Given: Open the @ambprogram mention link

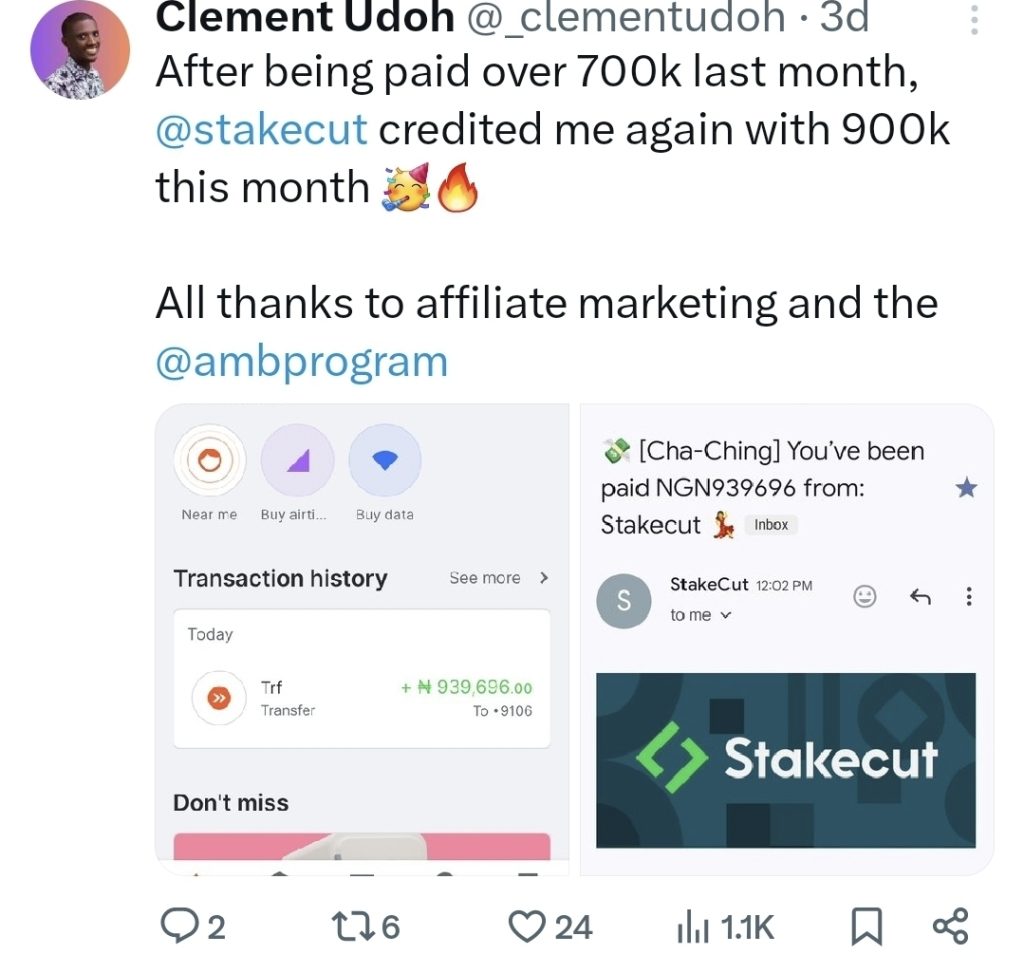Looking at the screenshot, I should tap(301, 361).
